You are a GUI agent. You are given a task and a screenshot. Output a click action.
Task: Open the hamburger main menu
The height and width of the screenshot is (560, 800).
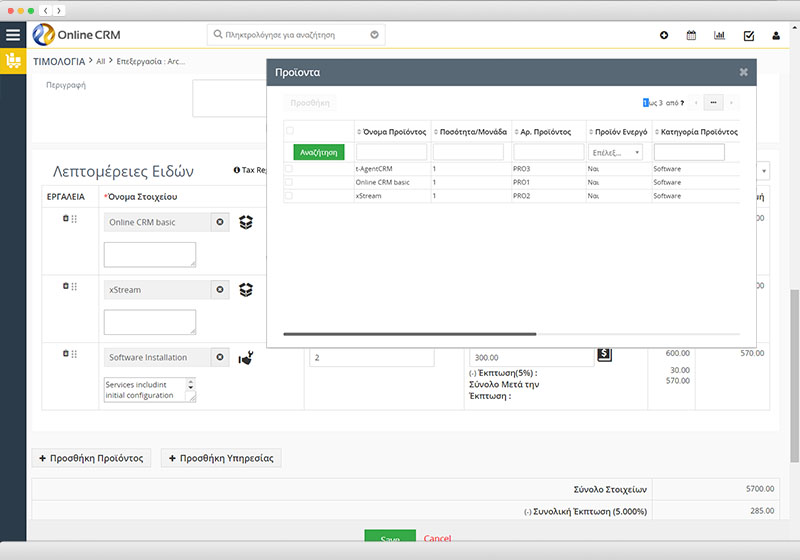(13, 35)
